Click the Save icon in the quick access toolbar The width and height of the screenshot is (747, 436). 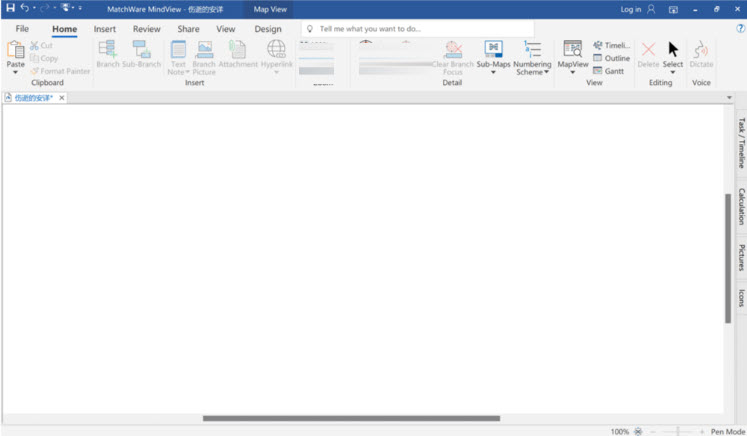tap(10, 8)
